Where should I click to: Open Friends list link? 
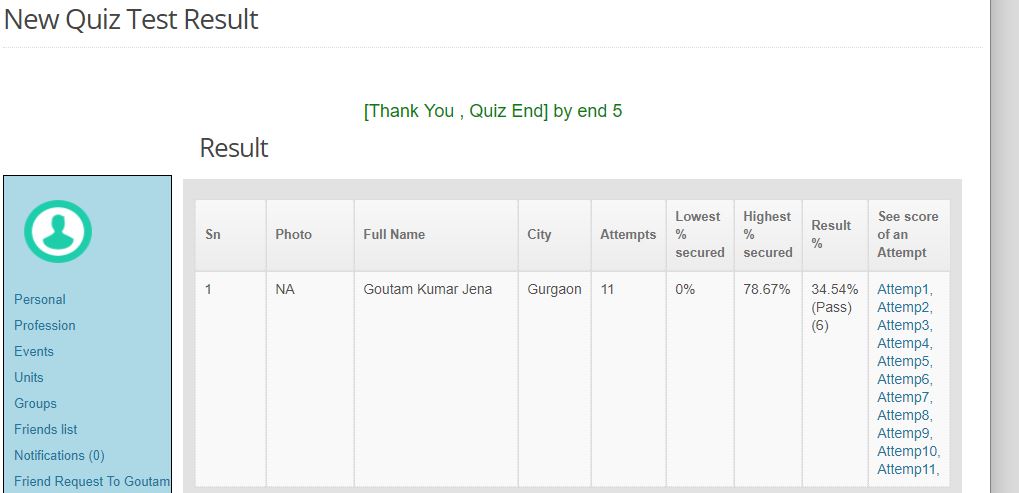click(x=45, y=429)
